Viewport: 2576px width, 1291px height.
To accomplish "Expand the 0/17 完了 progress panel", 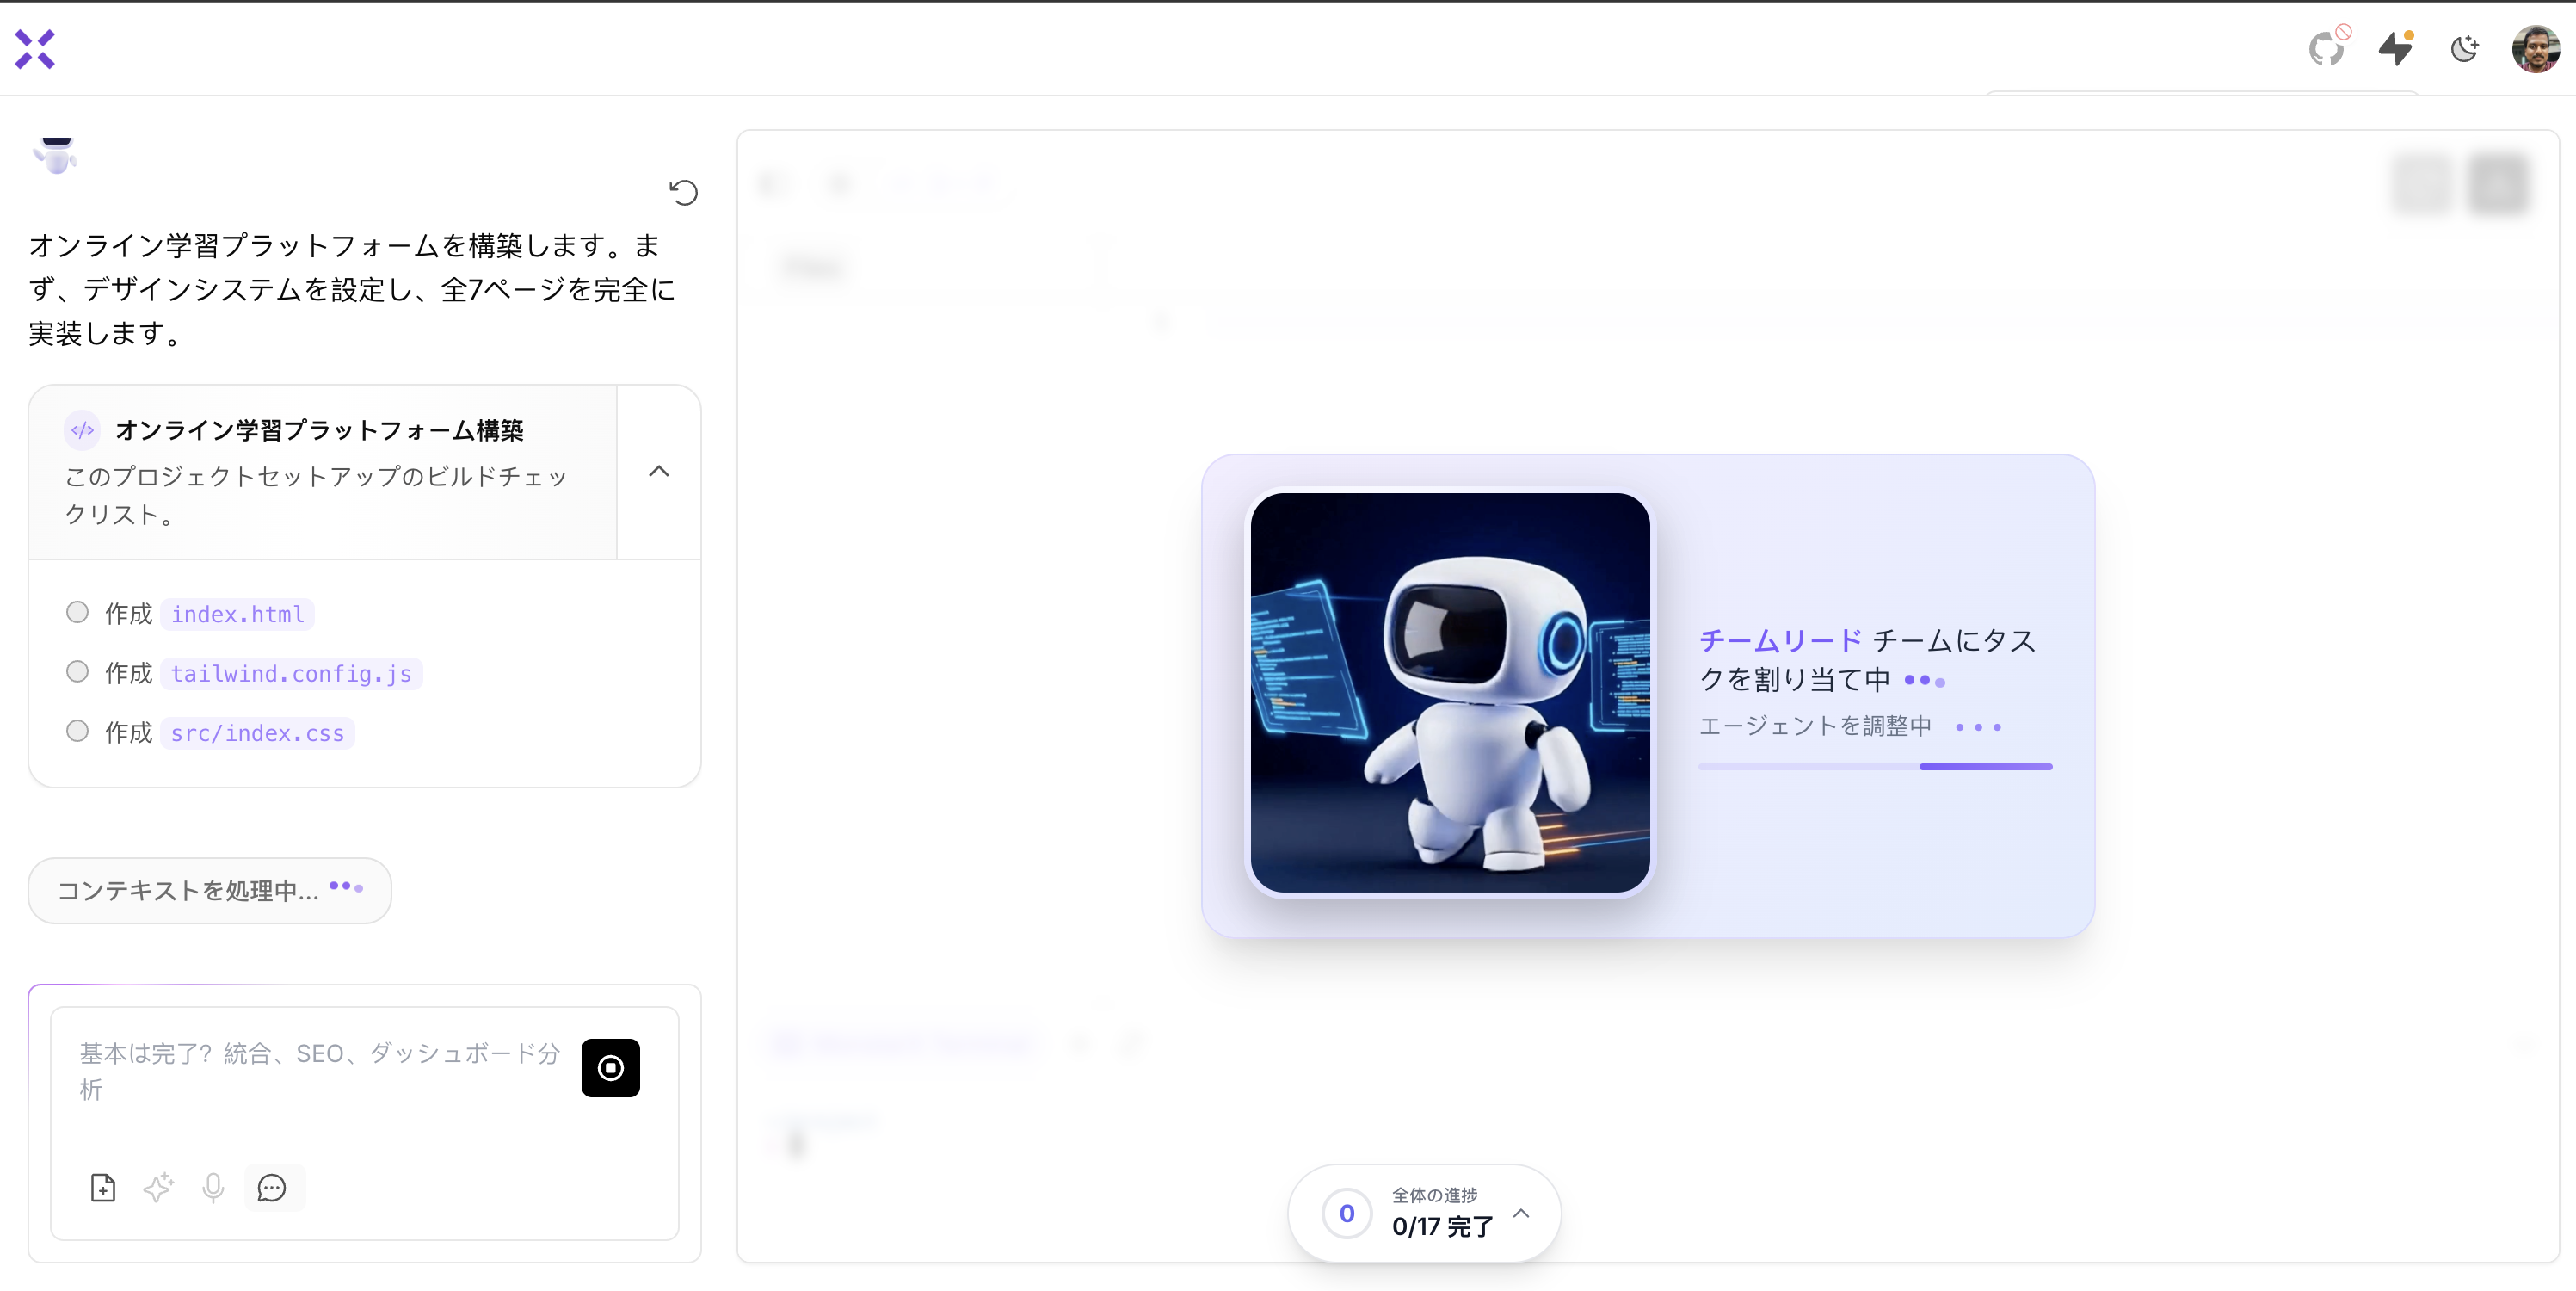I will pyautogui.click(x=1521, y=1213).
